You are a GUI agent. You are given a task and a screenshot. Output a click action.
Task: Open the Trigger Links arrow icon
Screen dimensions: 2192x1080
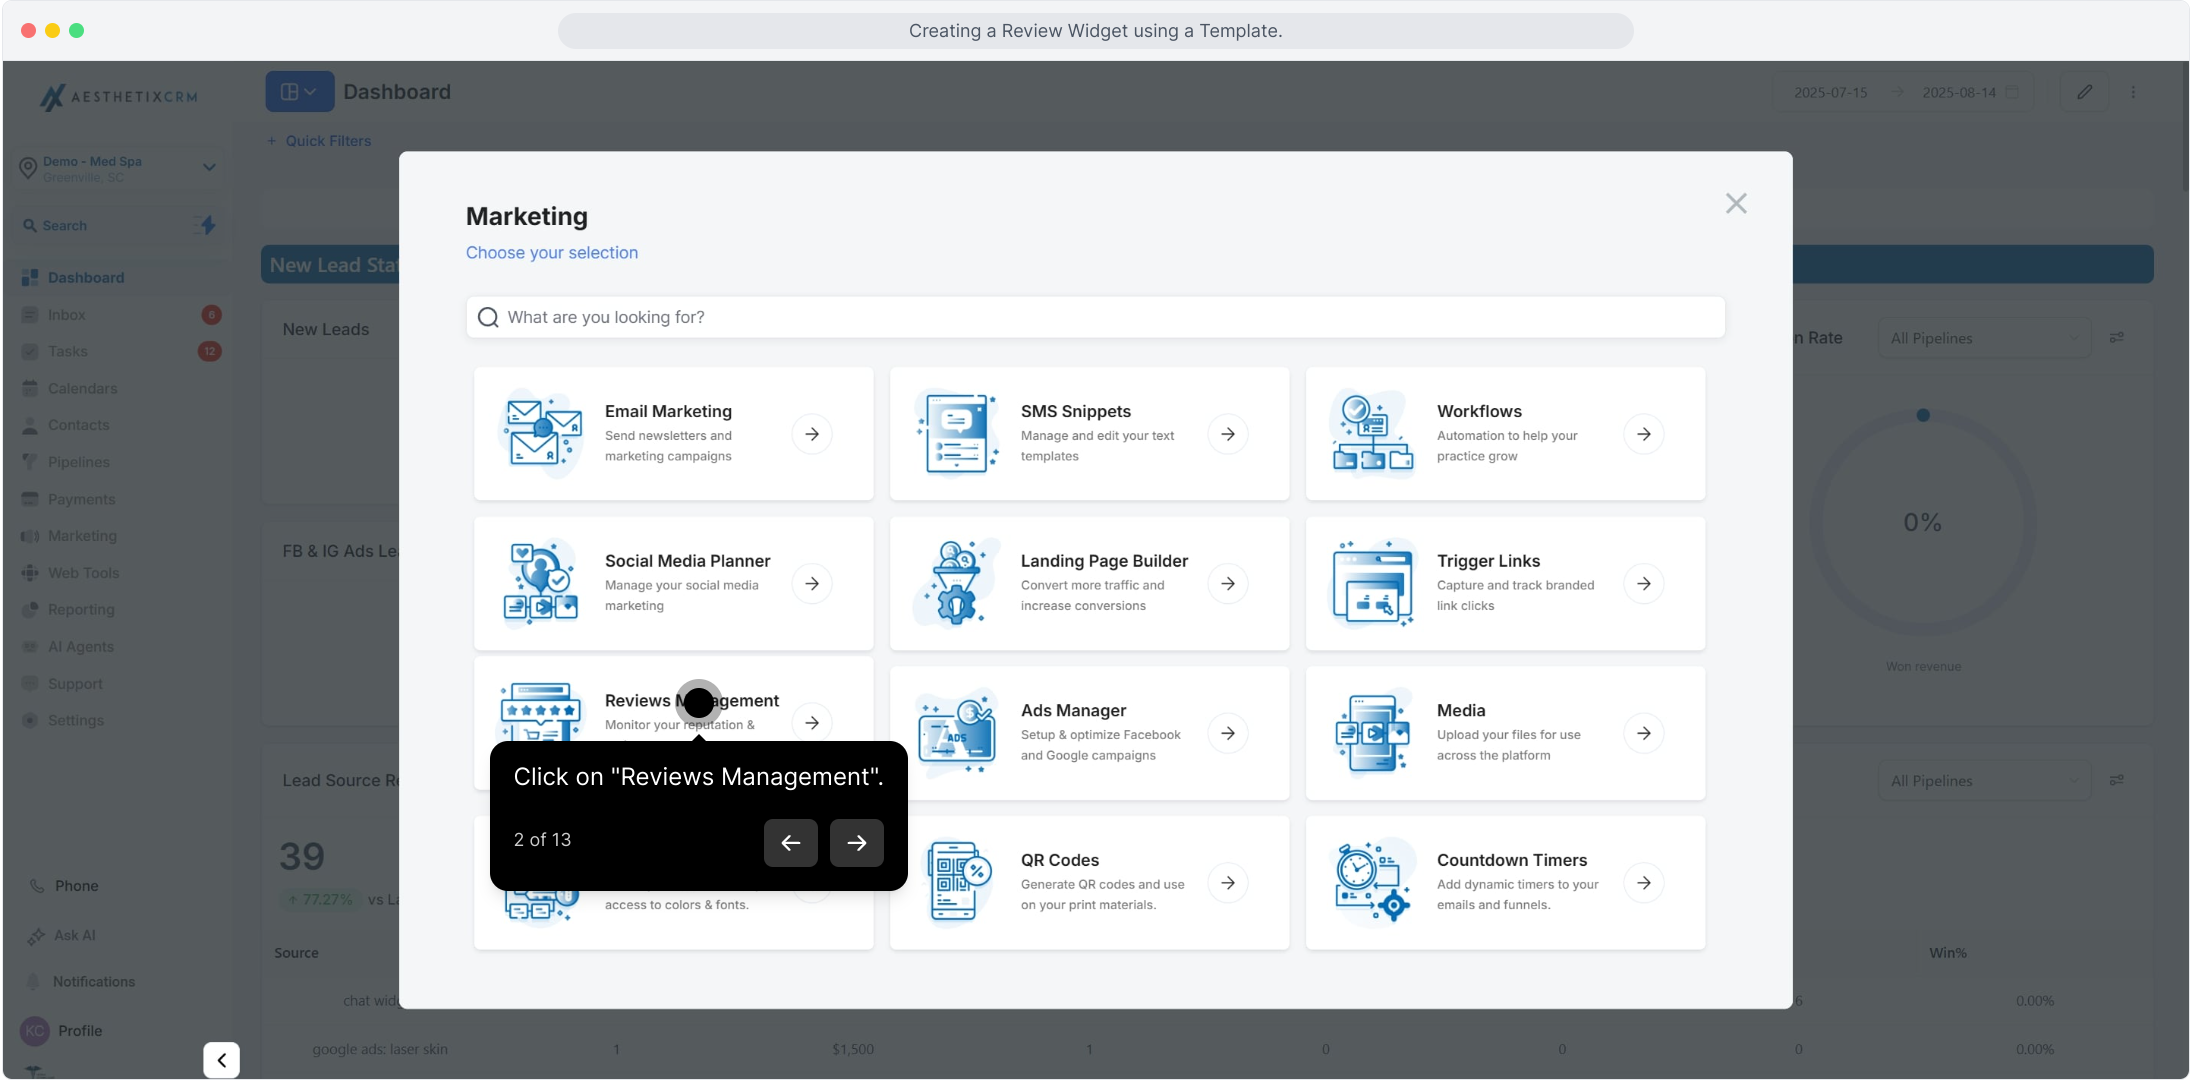[x=1644, y=583]
